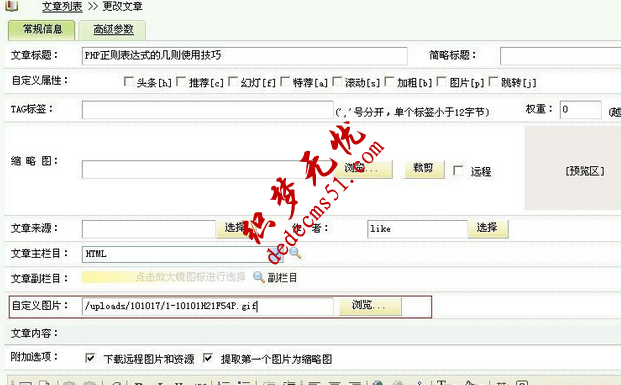
Task: Switch to the 常规信息 tab
Action: pos(41,30)
